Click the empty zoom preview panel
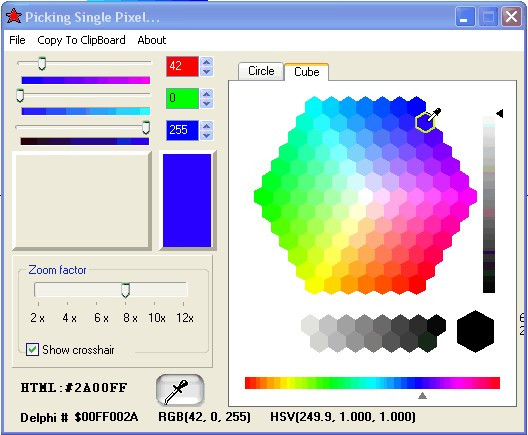The image size is (528, 435). coord(82,201)
